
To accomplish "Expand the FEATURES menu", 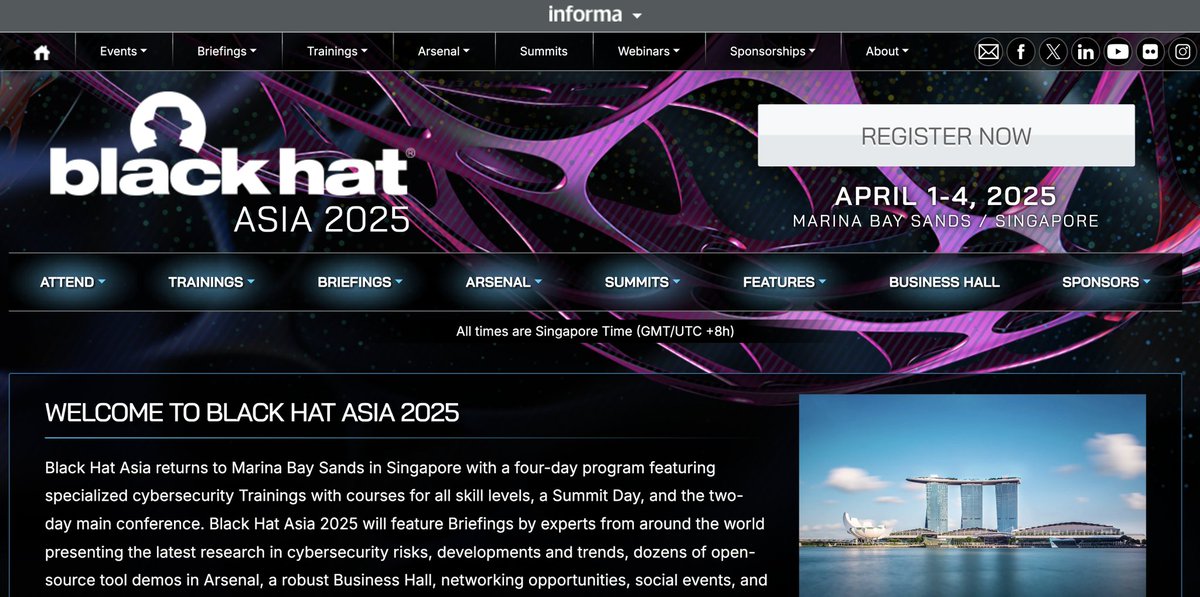I will coord(785,282).
